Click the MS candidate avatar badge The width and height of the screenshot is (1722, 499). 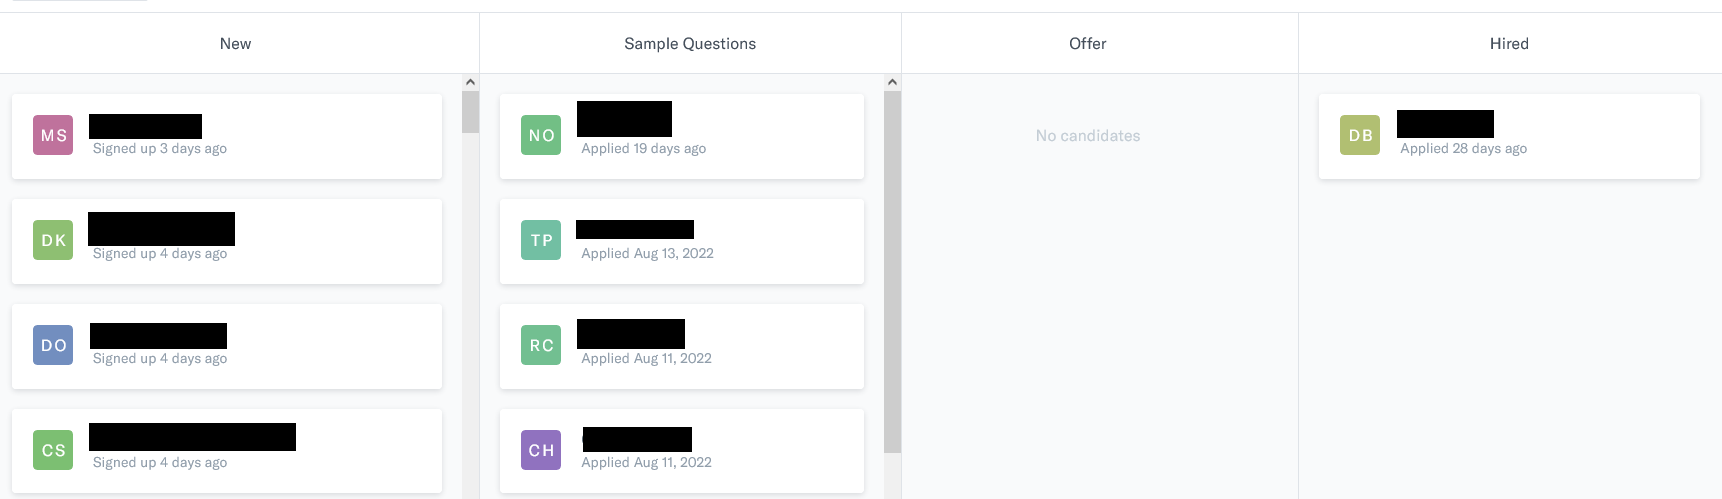point(53,135)
